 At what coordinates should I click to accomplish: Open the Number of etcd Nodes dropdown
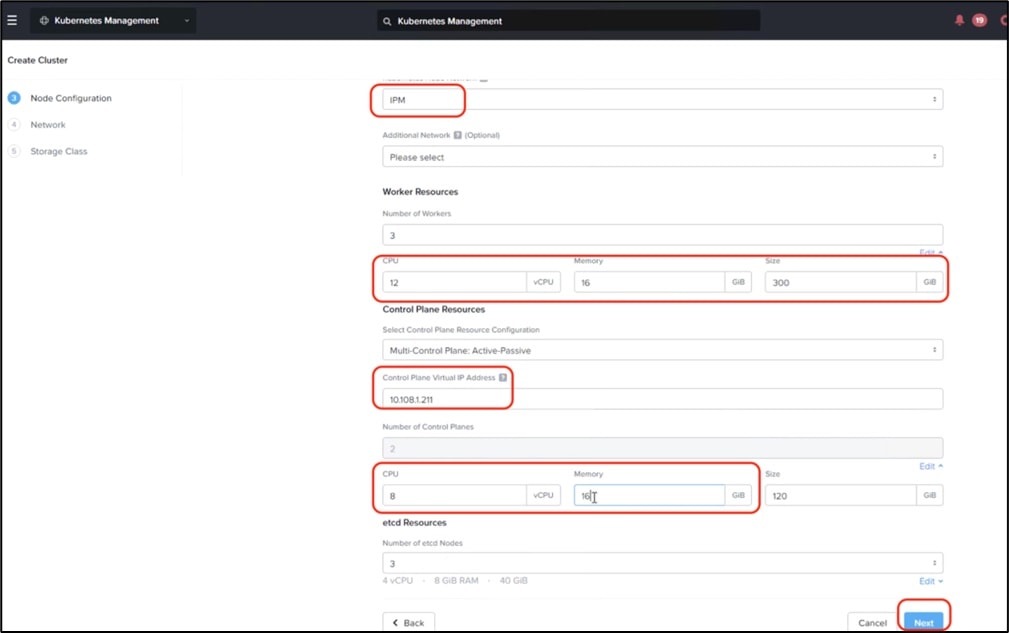point(663,563)
